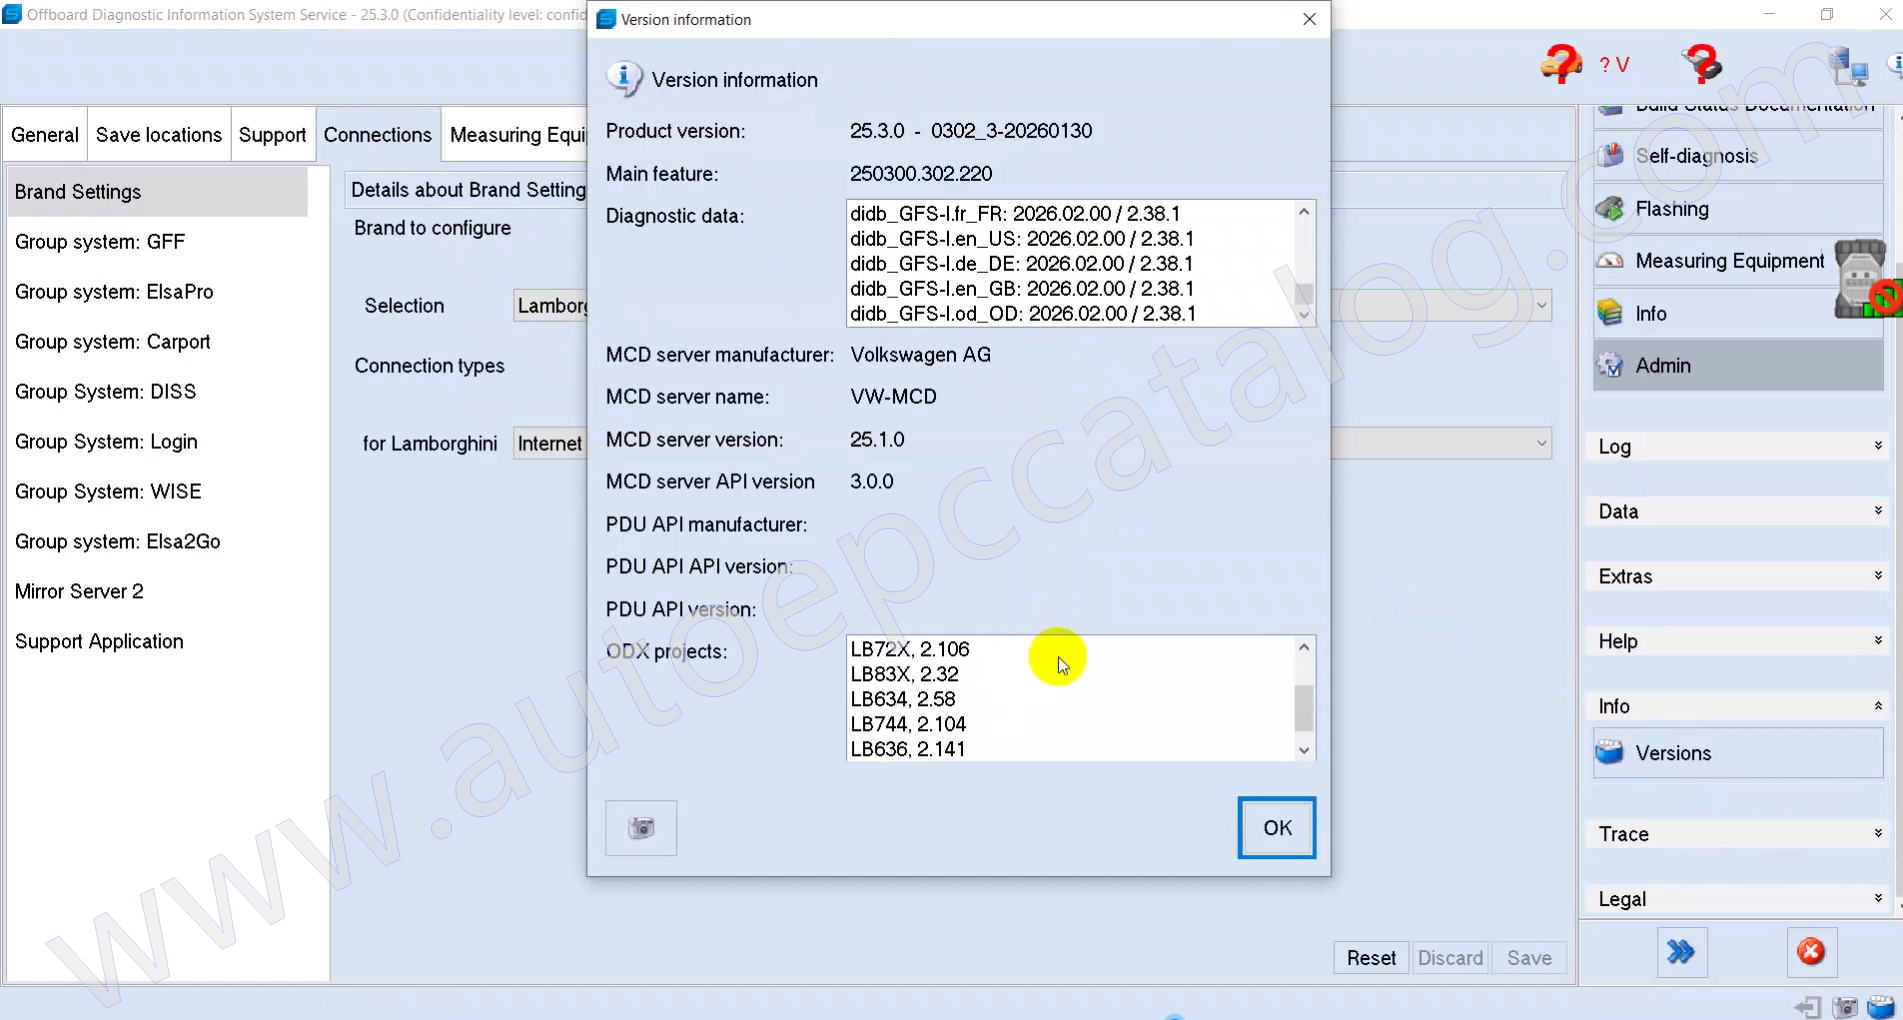
Task: Select Group system: ElsaPro in list
Action: pos(114,292)
